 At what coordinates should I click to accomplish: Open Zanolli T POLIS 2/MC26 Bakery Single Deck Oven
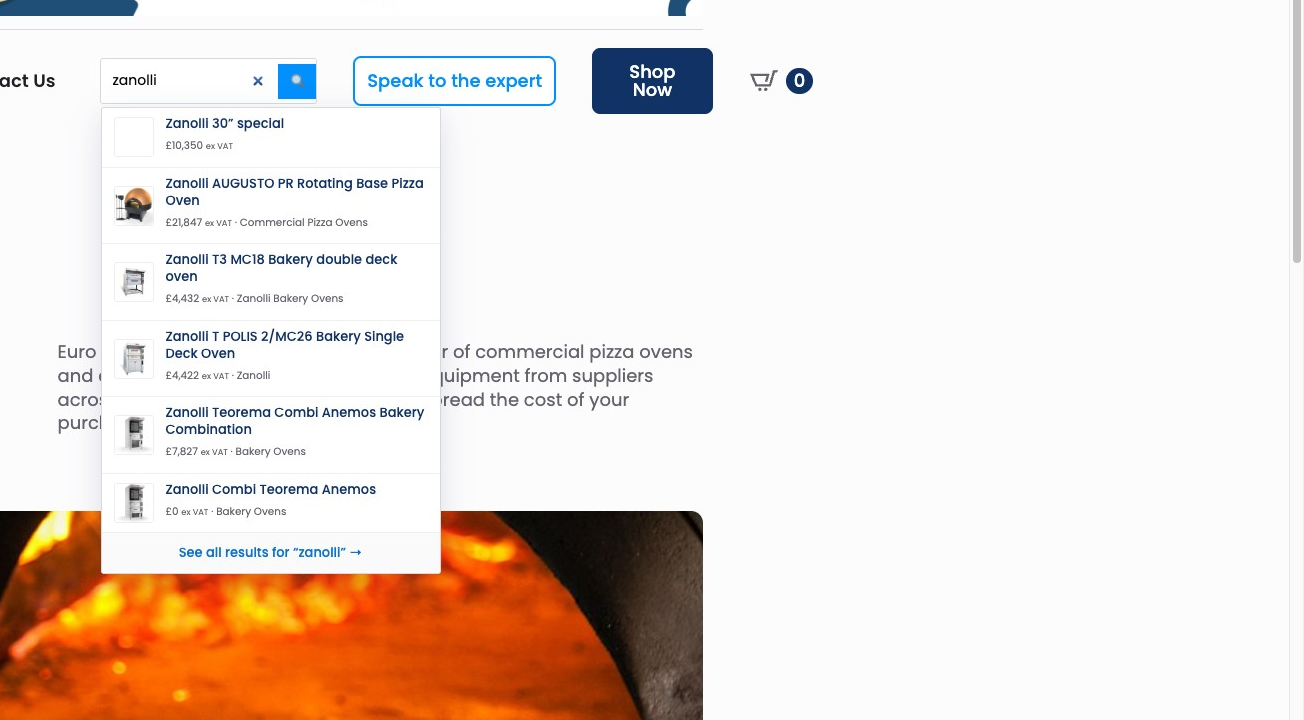coord(271,358)
